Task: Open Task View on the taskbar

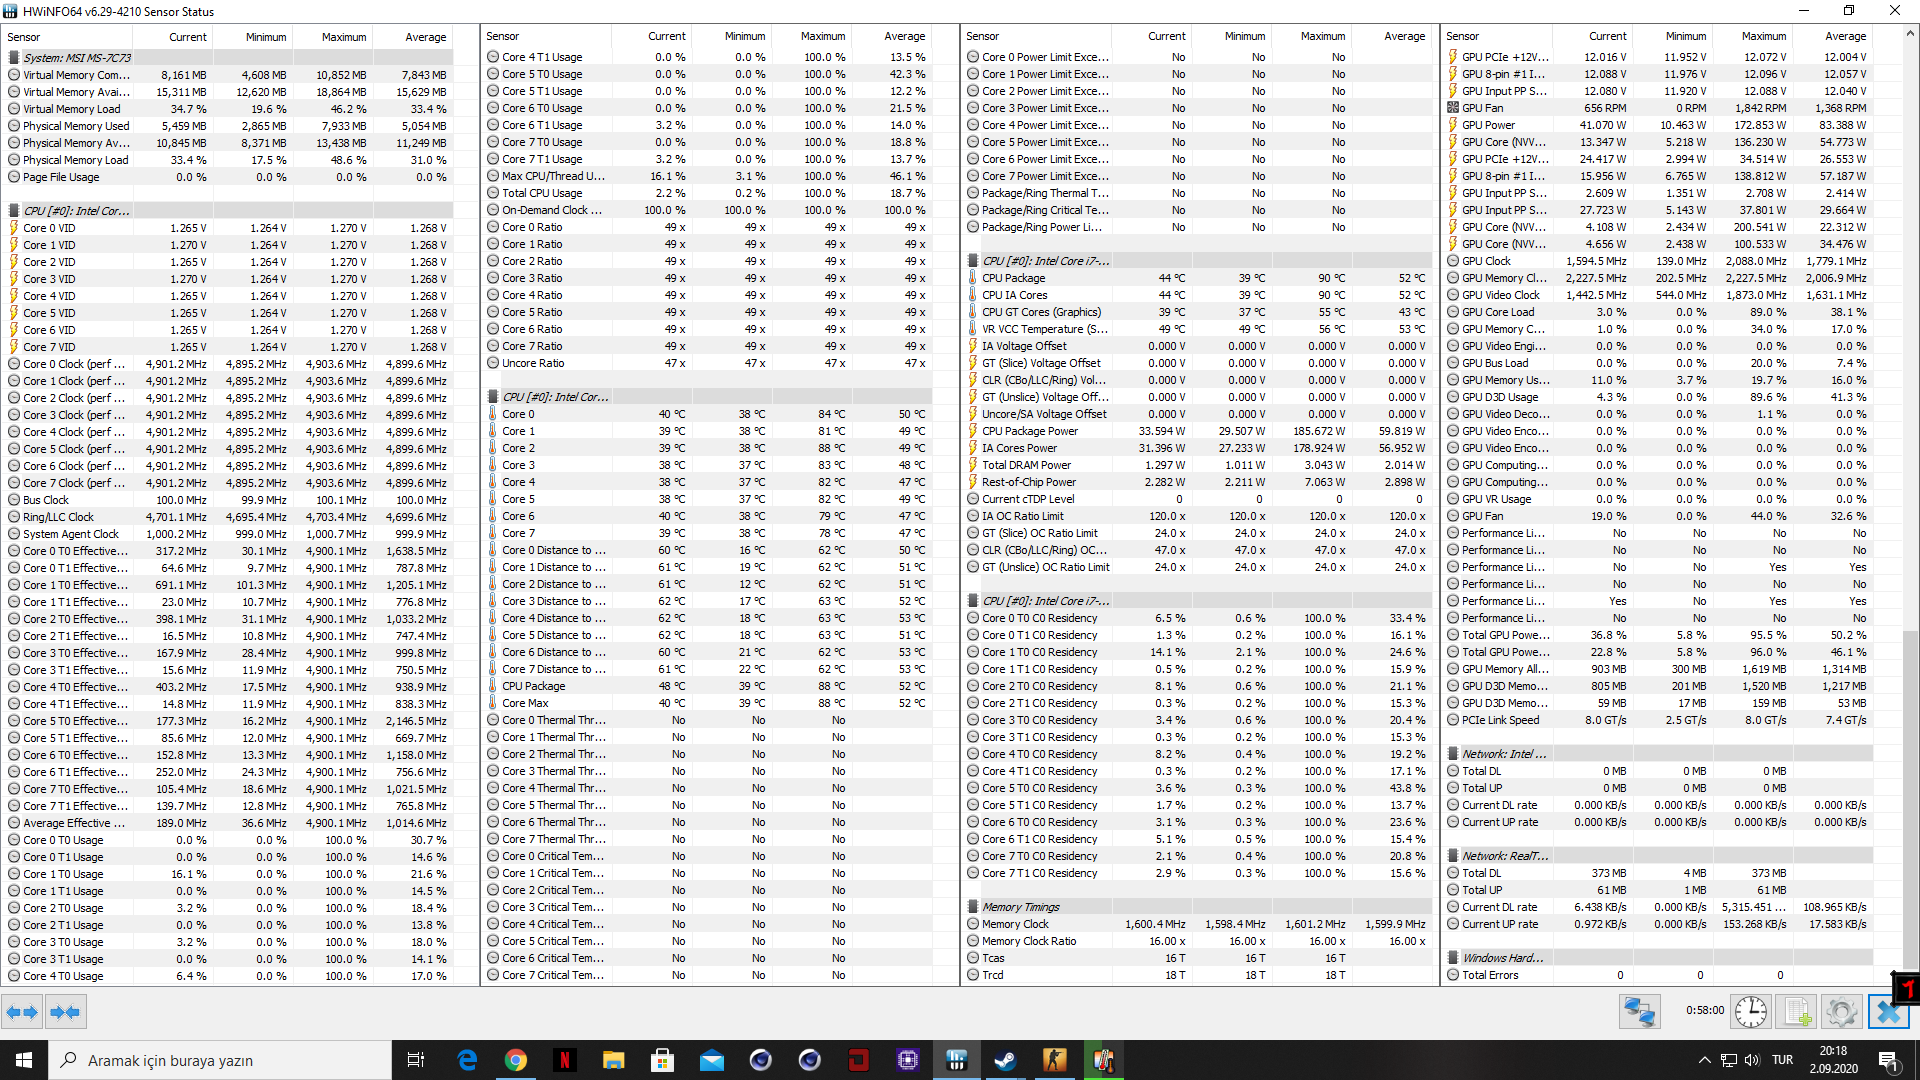Action: tap(416, 1060)
